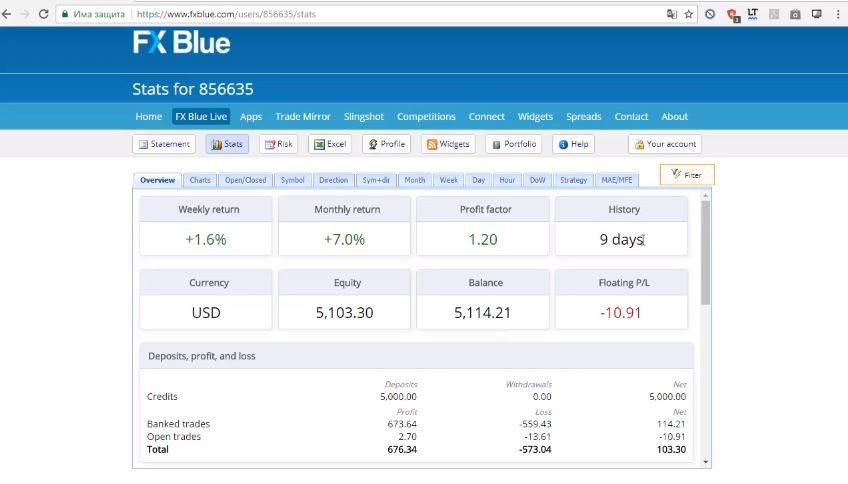Viewport: 848px width, 484px height.
Task: Click the Help button with info icon
Action: (573, 144)
